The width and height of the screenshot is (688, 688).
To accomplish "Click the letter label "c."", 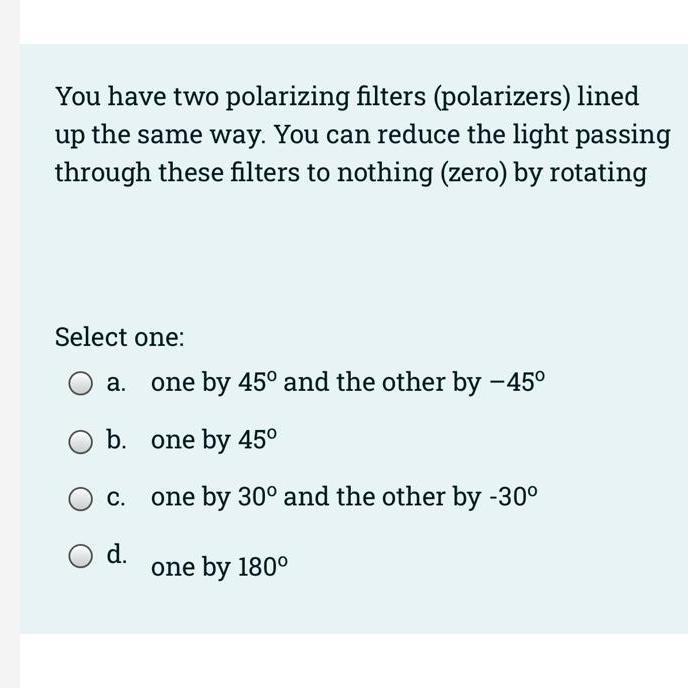I will pyautogui.click(x=117, y=498).
